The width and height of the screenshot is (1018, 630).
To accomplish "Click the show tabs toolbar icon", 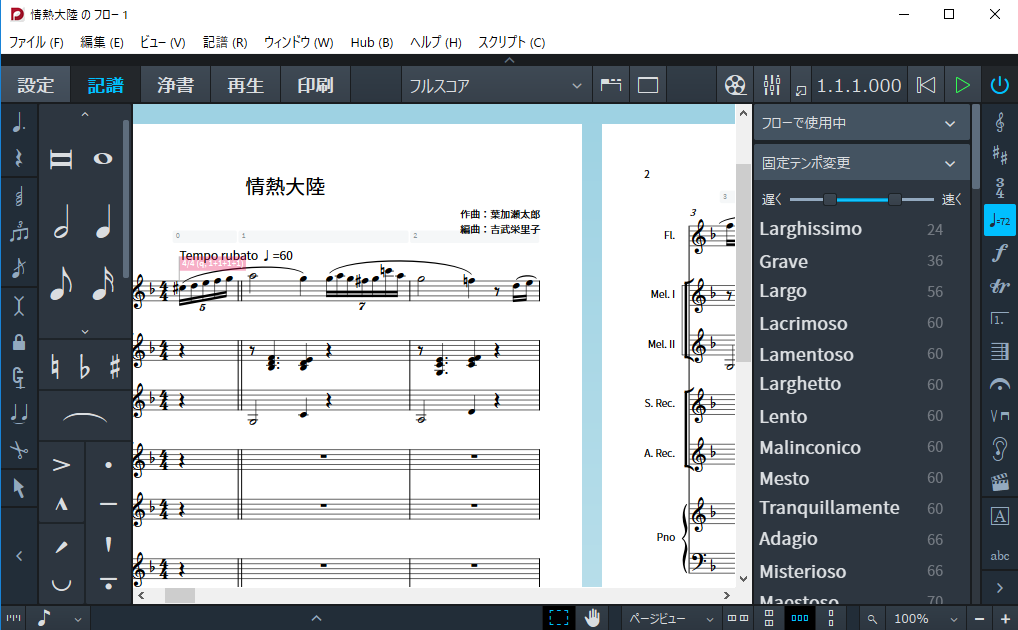I will pos(610,85).
